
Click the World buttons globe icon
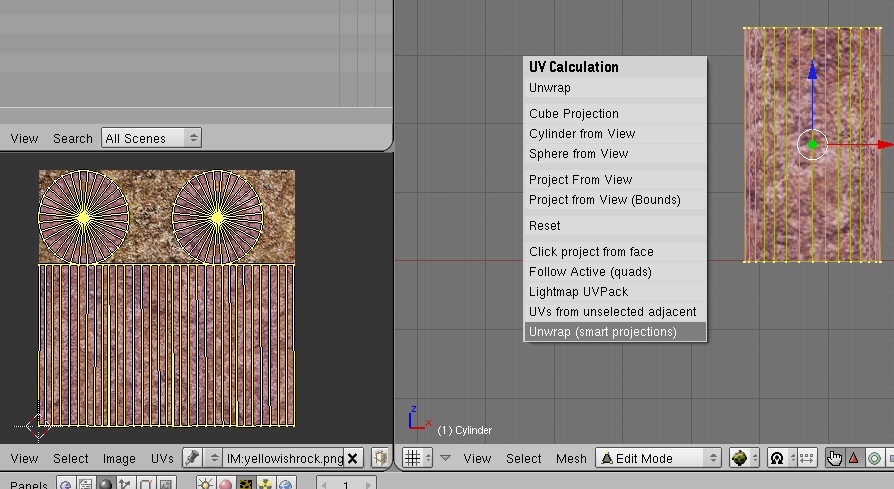[x=286, y=484]
